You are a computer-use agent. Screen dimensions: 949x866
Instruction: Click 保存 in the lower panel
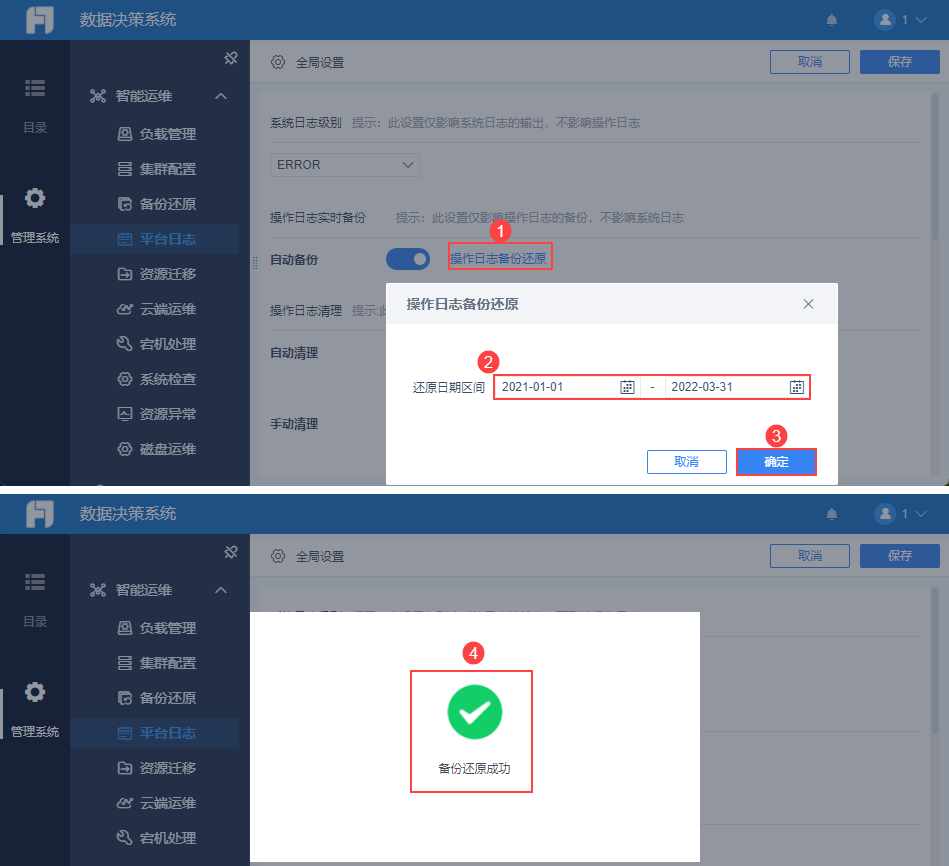pyautogui.click(x=899, y=556)
